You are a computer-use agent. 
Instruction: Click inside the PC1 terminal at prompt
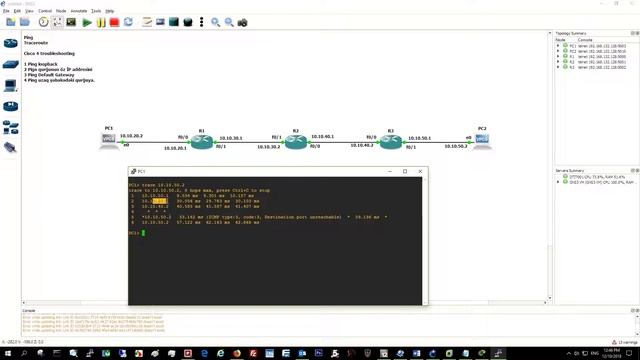[143, 233]
